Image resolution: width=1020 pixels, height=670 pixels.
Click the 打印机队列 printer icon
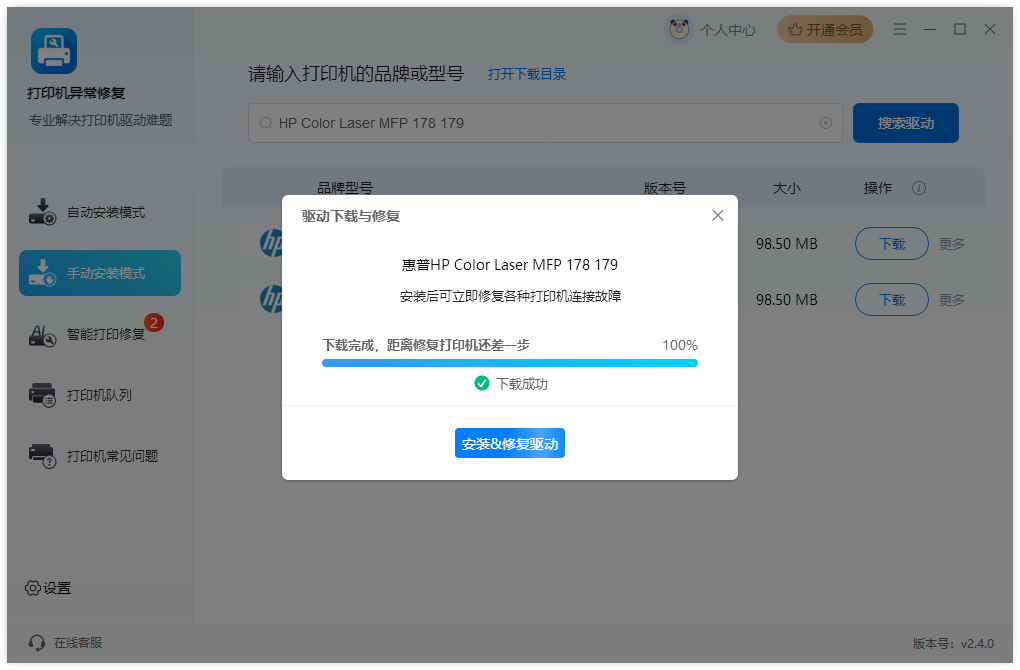click(42, 395)
